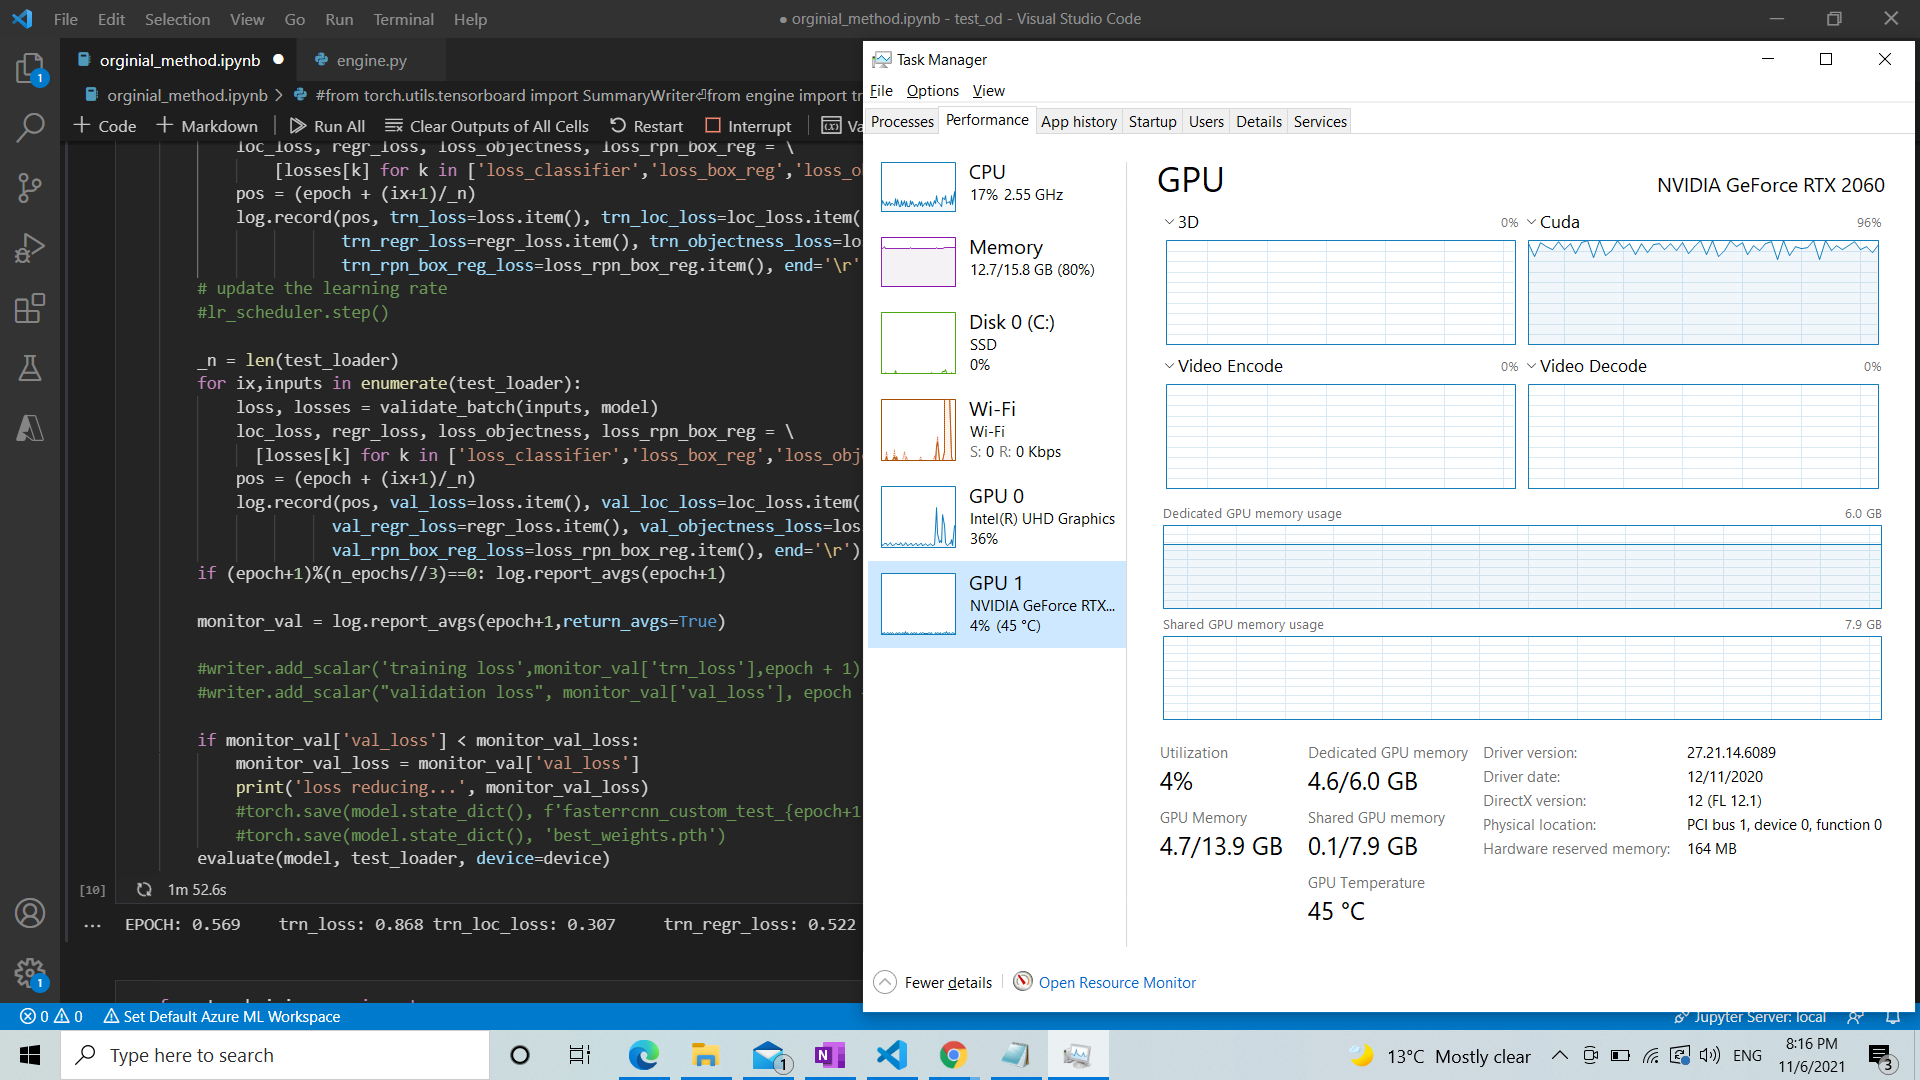
Task: Open the Explorer view in activity bar
Action: pyautogui.click(x=30, y=68)
